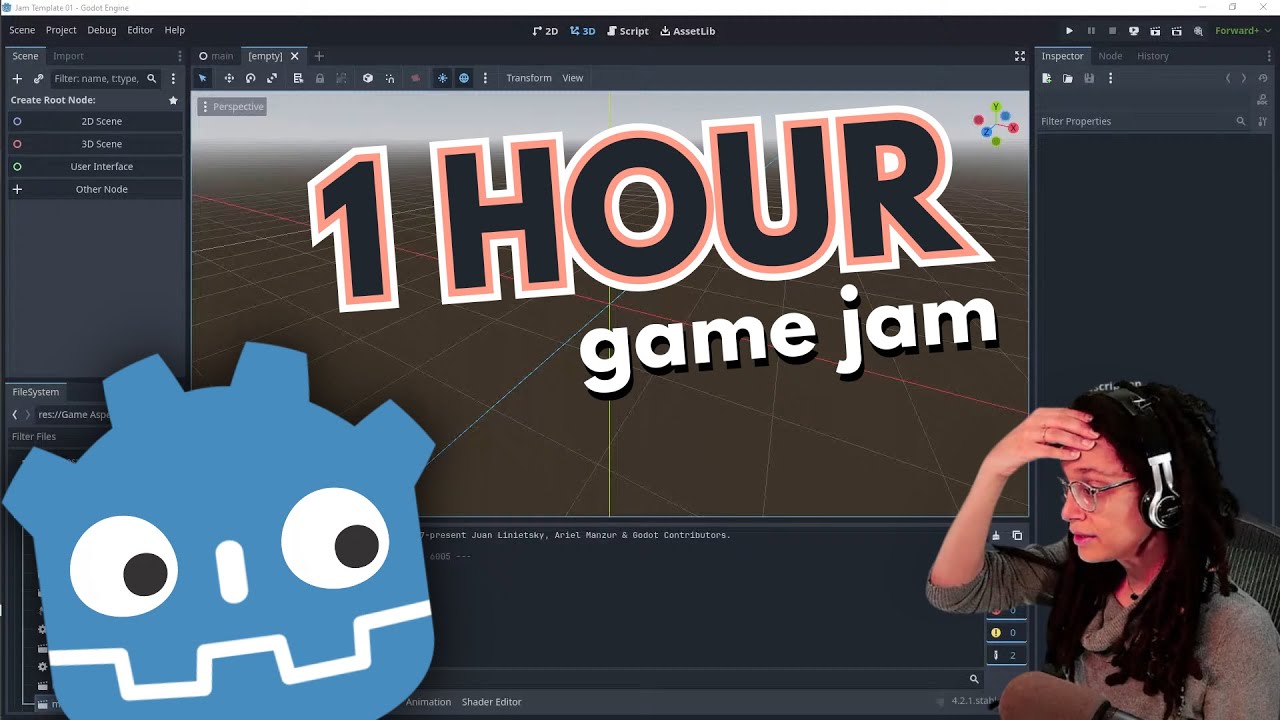Activate the Move Mode tool
This screenshot has height=720, width=1280.
[229, 78]
